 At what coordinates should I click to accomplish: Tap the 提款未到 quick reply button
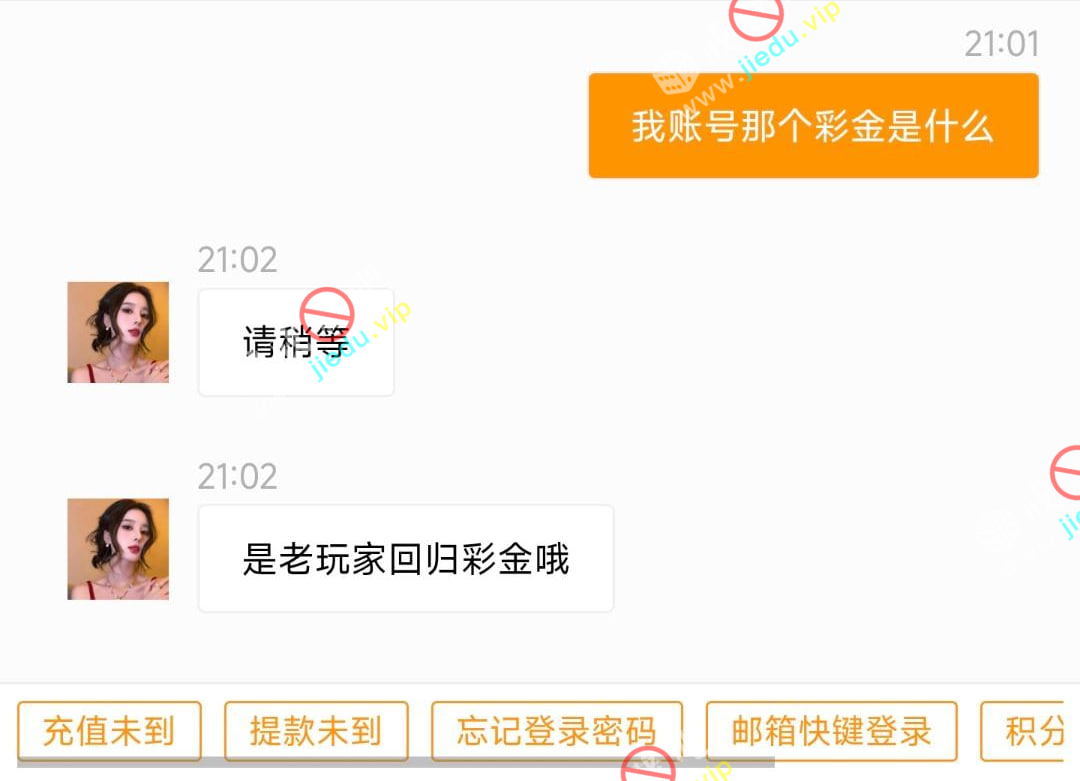tap(316, 731)
